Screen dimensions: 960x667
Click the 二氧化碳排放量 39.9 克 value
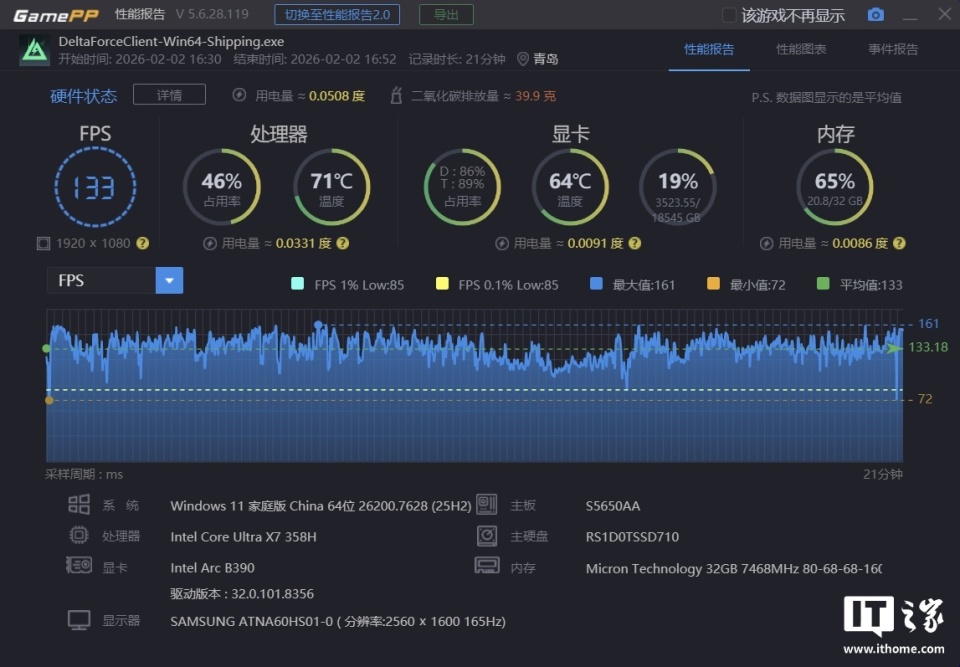coord(535,96)
